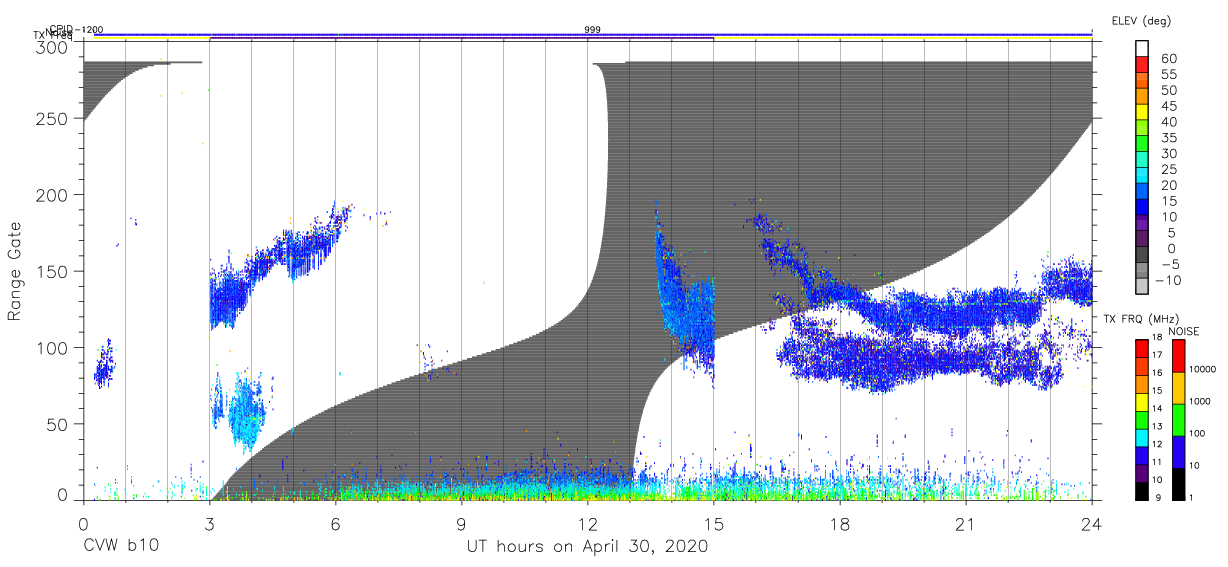Image resolution: width=1228 pixels, height=567 pixels.
Task: Click the 'TX FRQ (MHz)' legend title
Action: (1140, 319)
